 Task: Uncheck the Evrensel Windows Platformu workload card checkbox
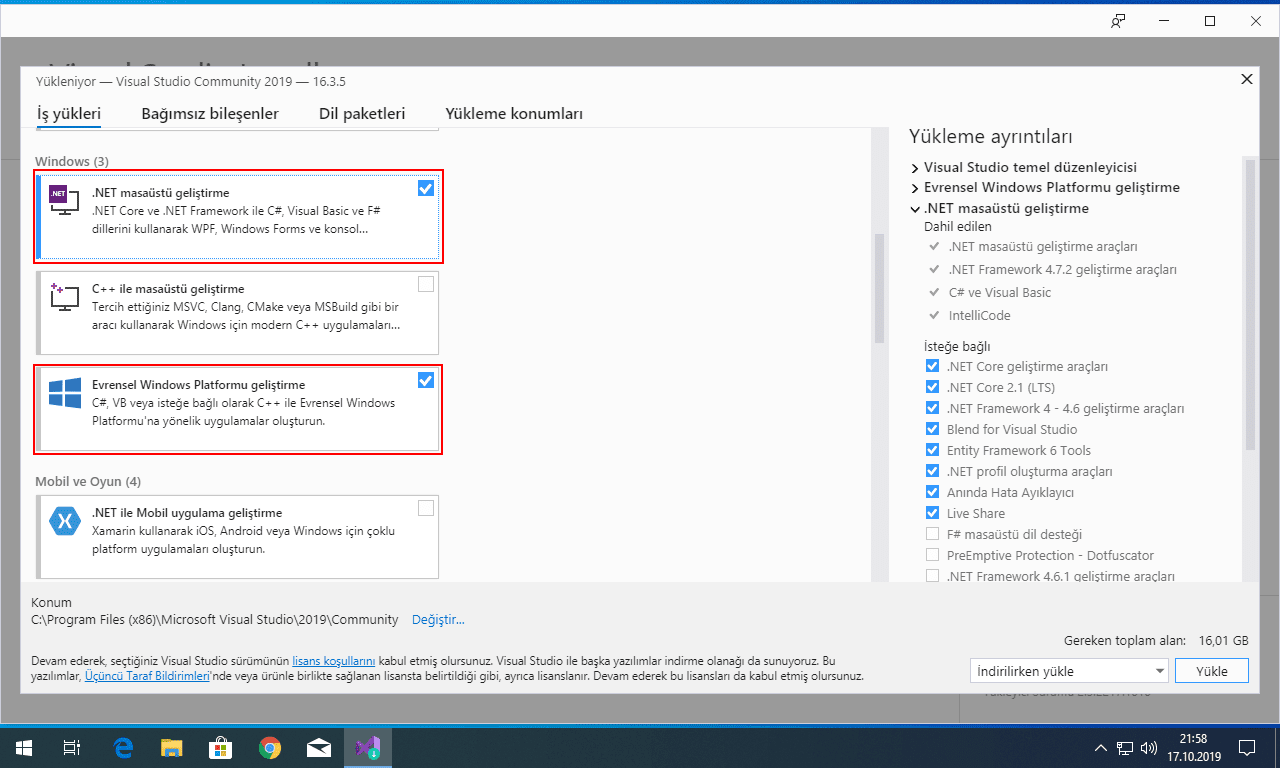(x=426, y=380)
